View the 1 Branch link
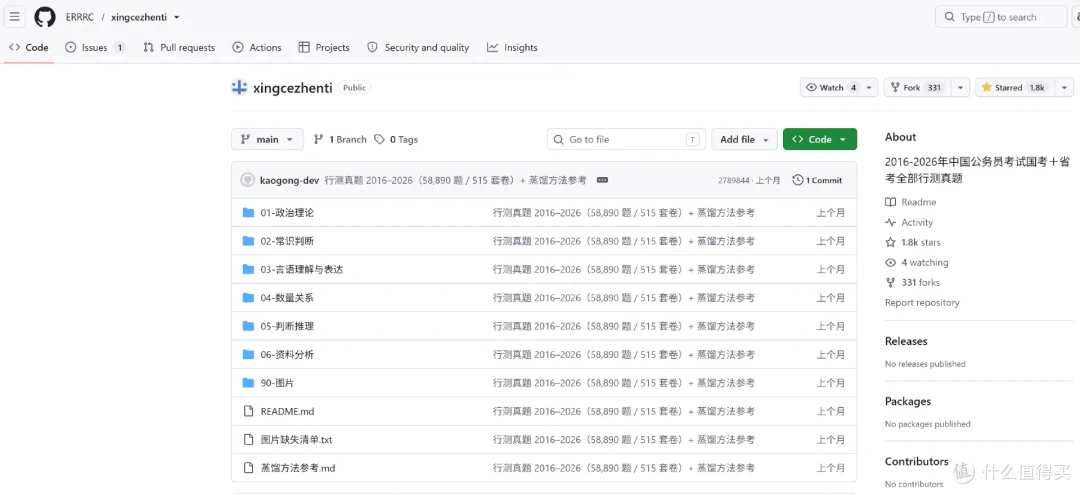This screenshot has height=494, width=1080. click(340, 139)
